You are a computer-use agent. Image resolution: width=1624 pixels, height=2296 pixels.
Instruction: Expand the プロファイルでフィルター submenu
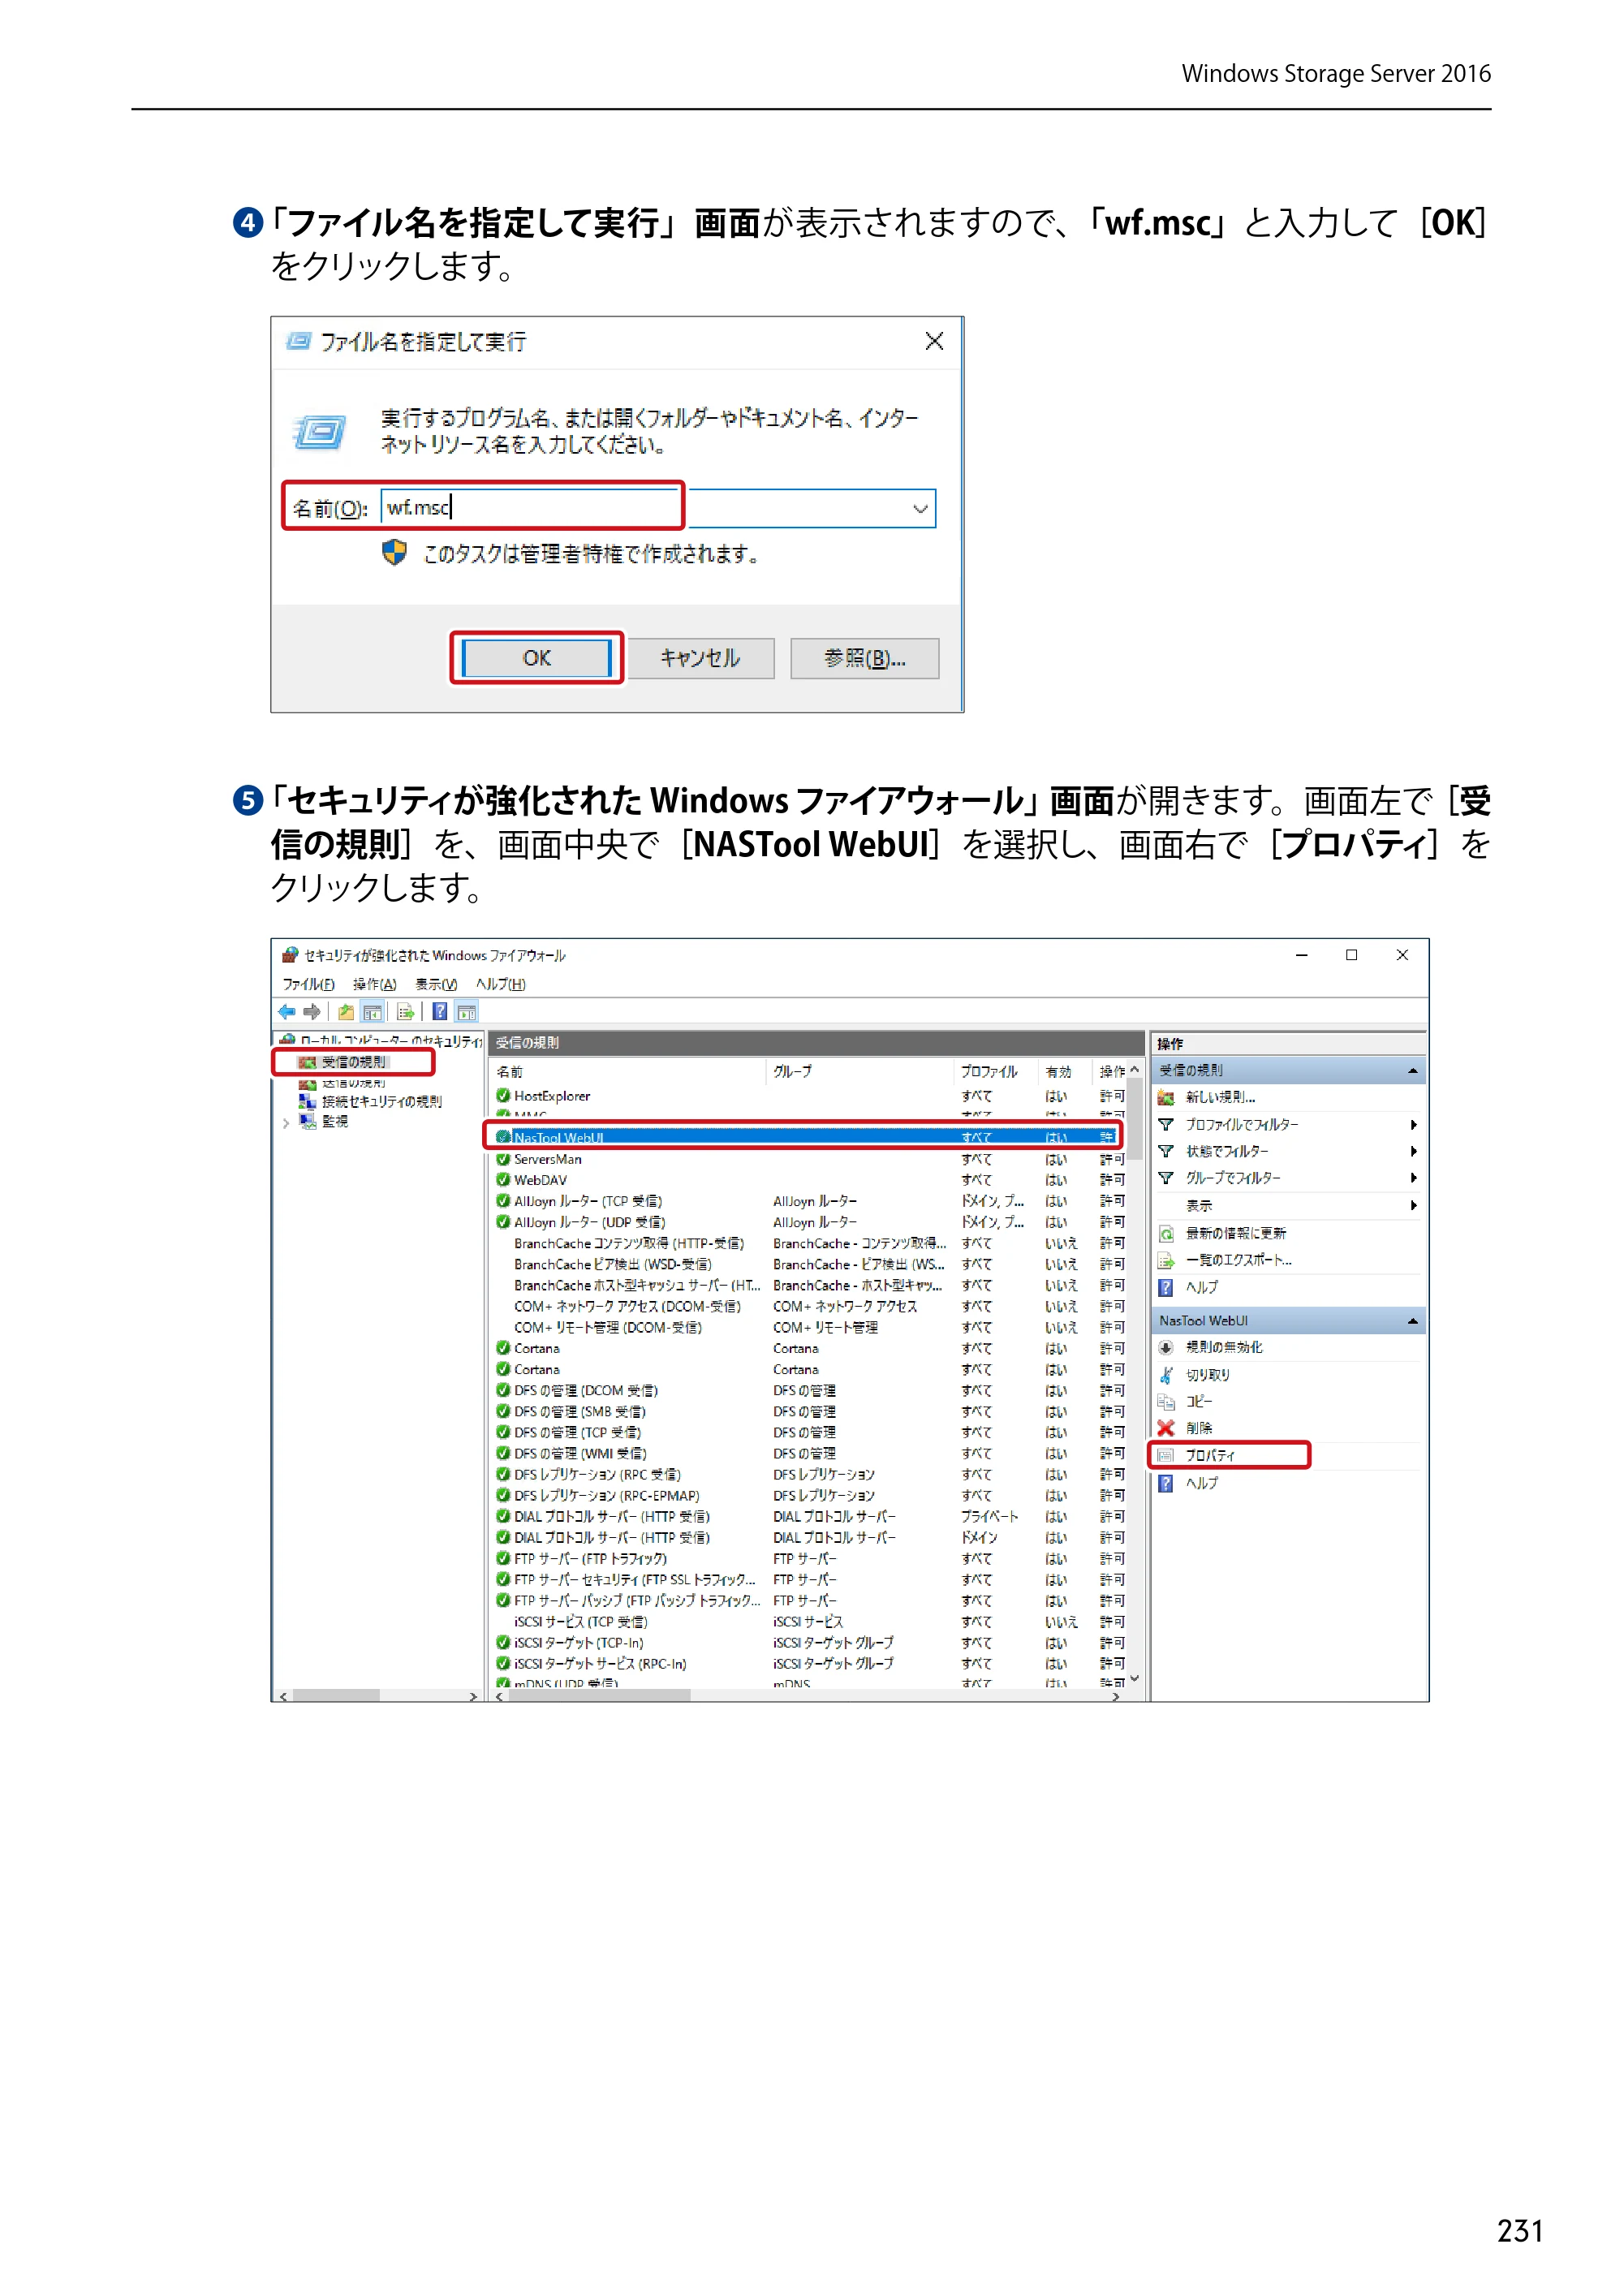coord(1414,1124)
